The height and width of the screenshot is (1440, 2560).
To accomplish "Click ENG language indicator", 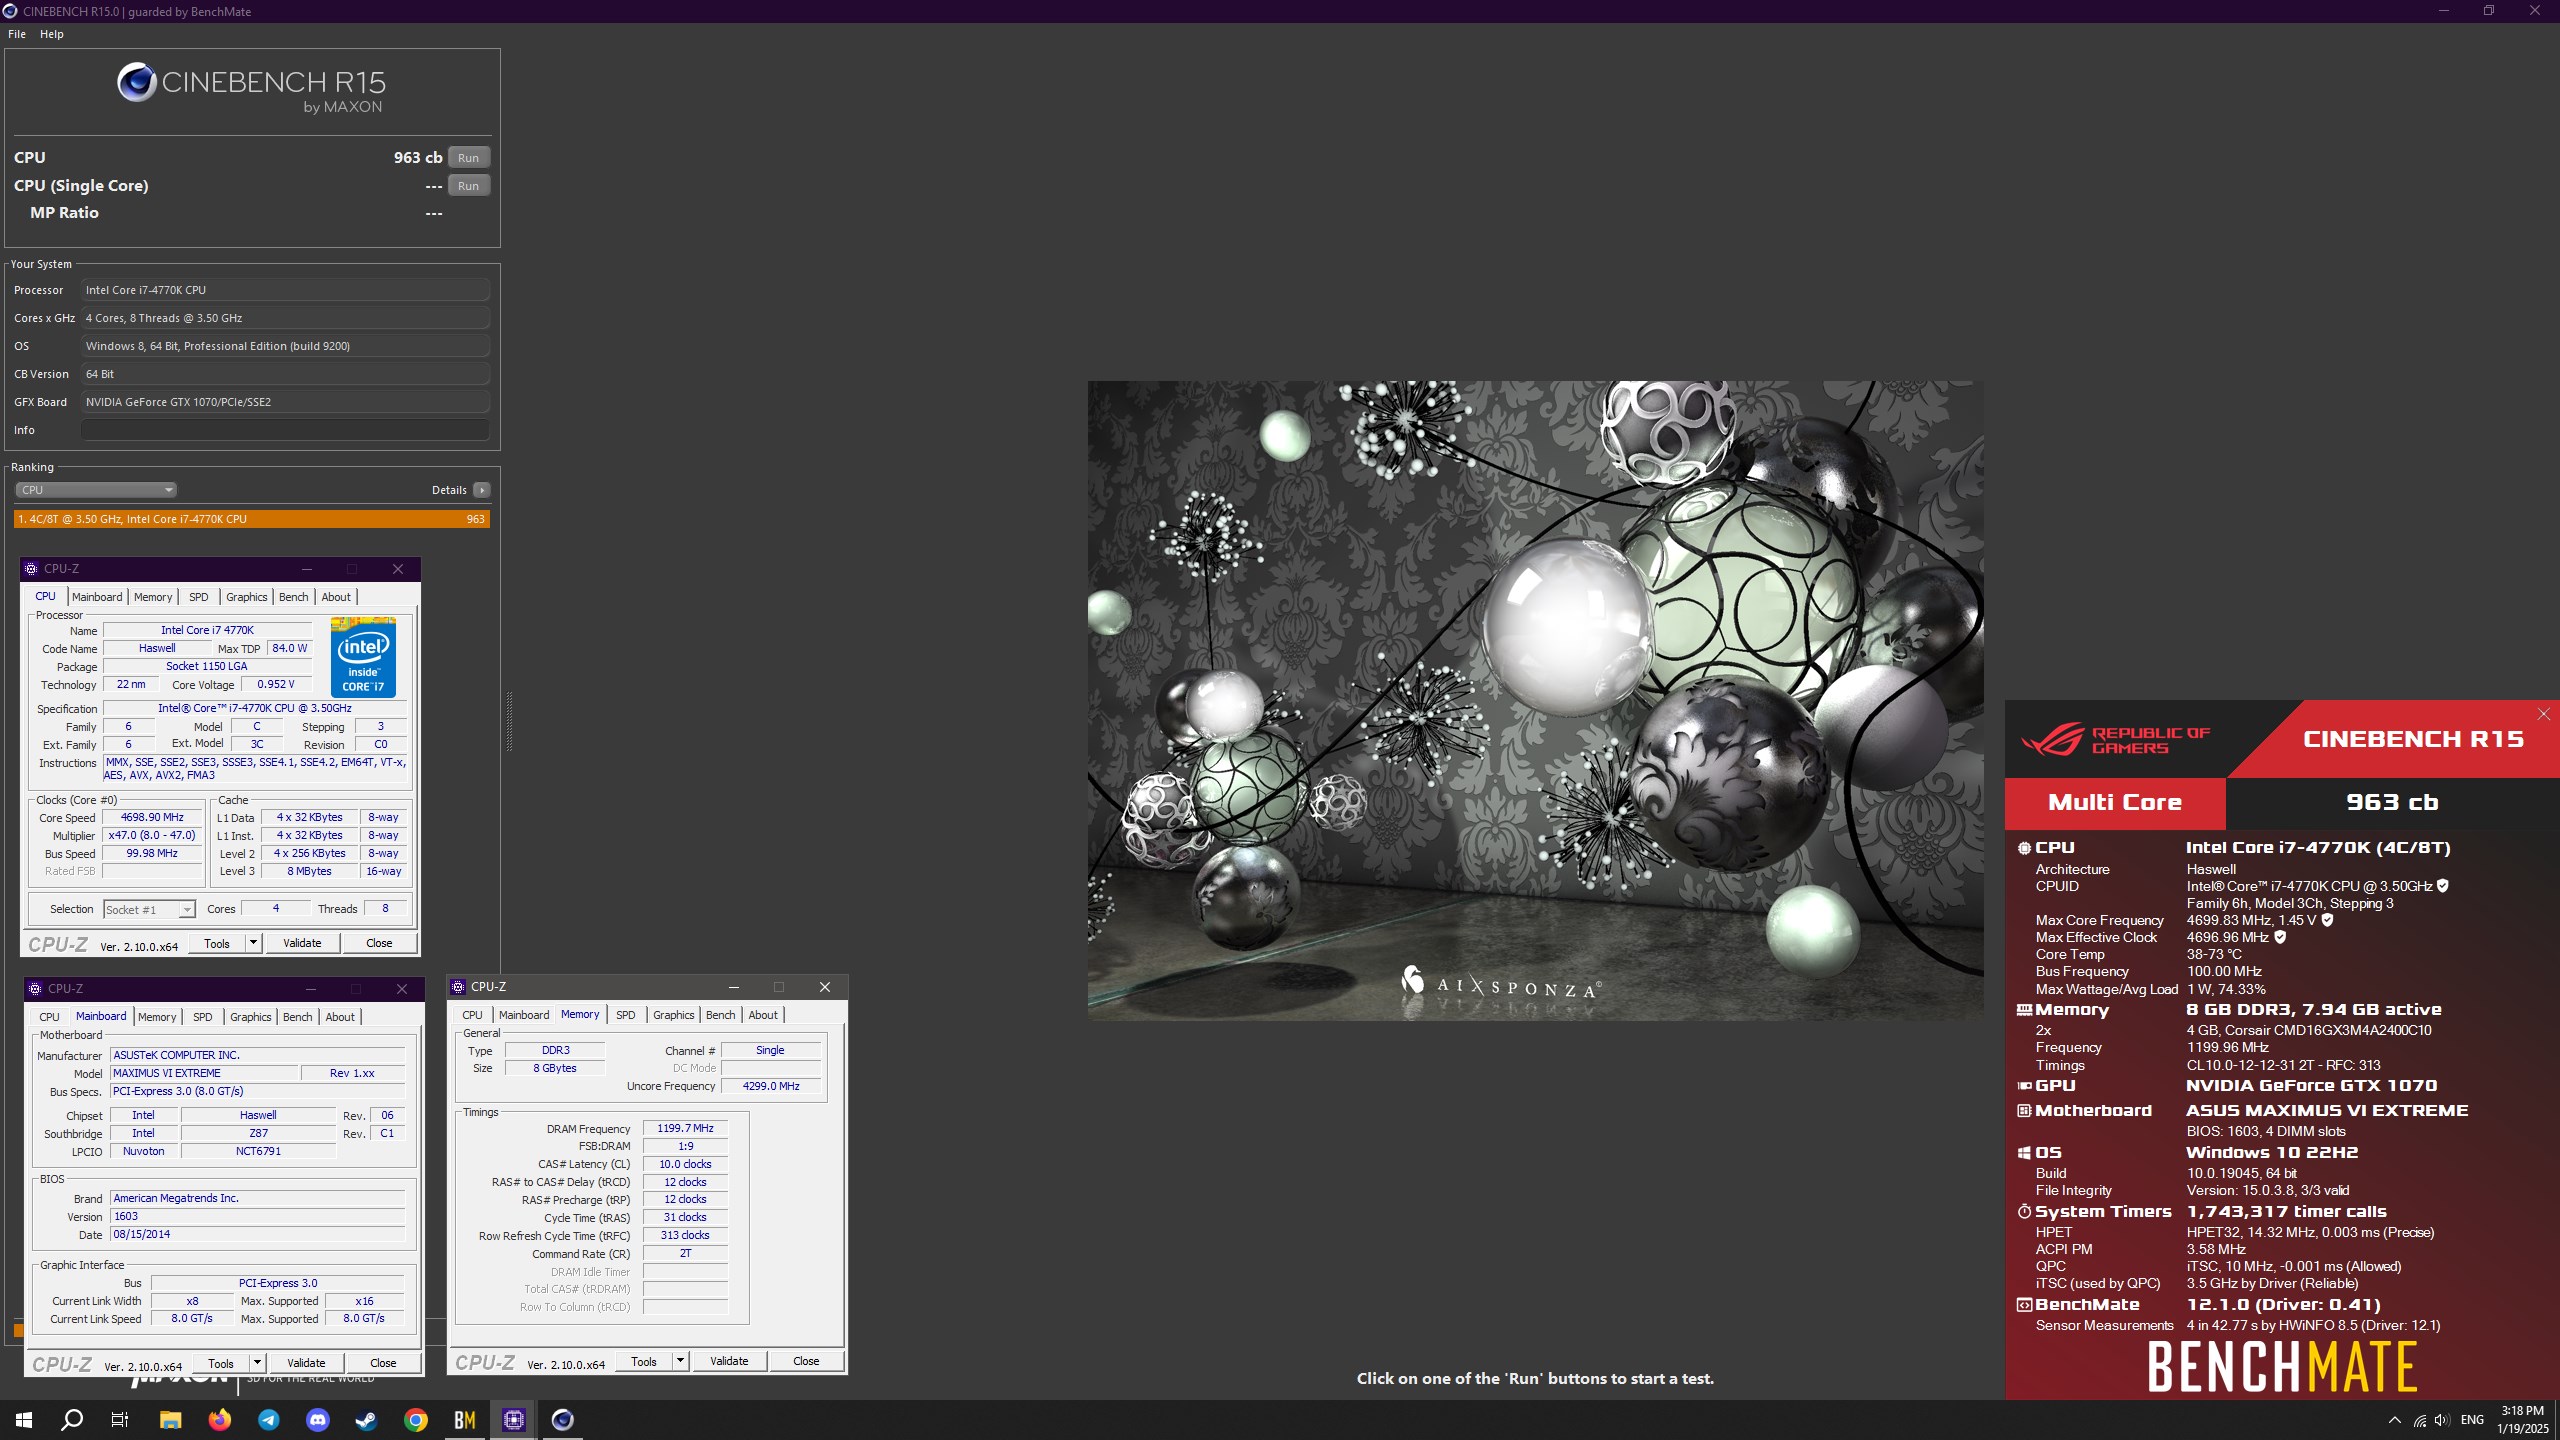I will click(x=2472, y=1420).
